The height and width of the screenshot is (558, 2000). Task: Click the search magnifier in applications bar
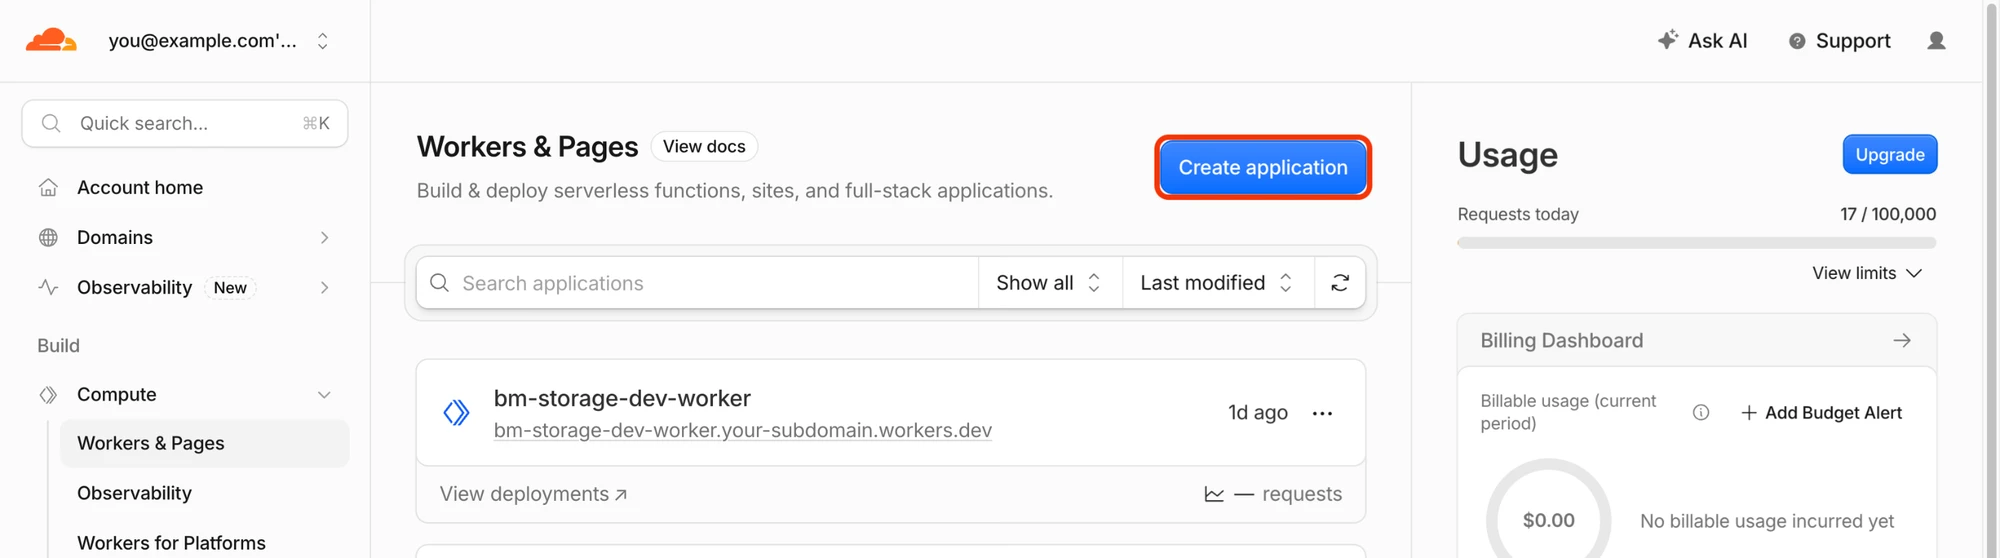[439, 283]
